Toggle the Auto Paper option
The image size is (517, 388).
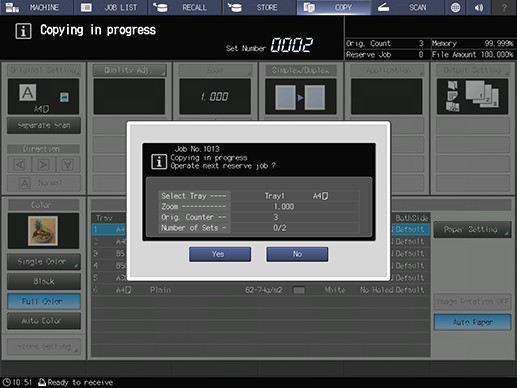pyautogui.click(x=472, y=322)
